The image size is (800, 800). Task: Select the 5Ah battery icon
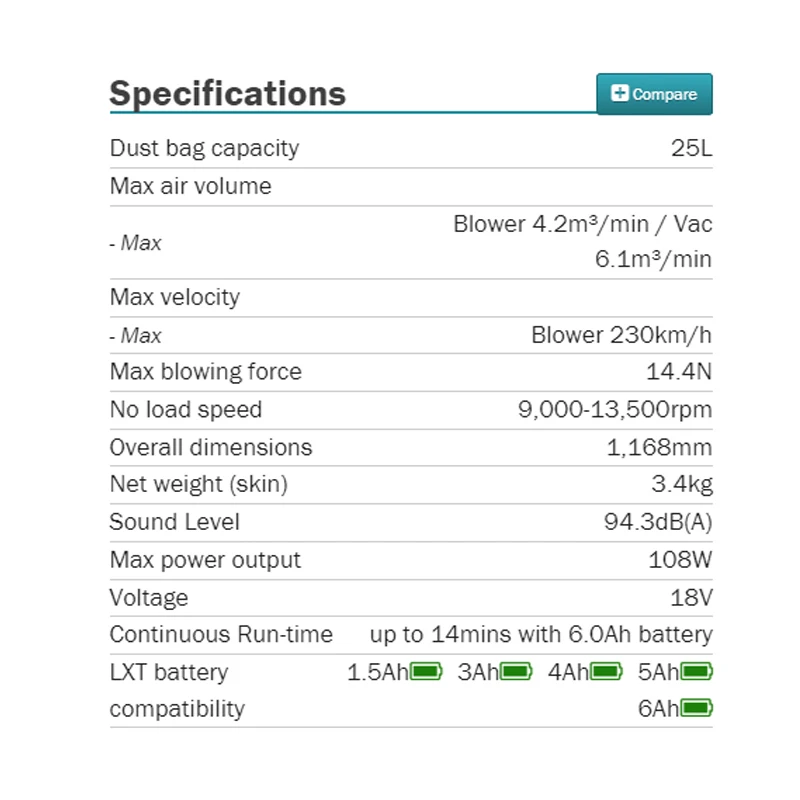pos(696,671)
